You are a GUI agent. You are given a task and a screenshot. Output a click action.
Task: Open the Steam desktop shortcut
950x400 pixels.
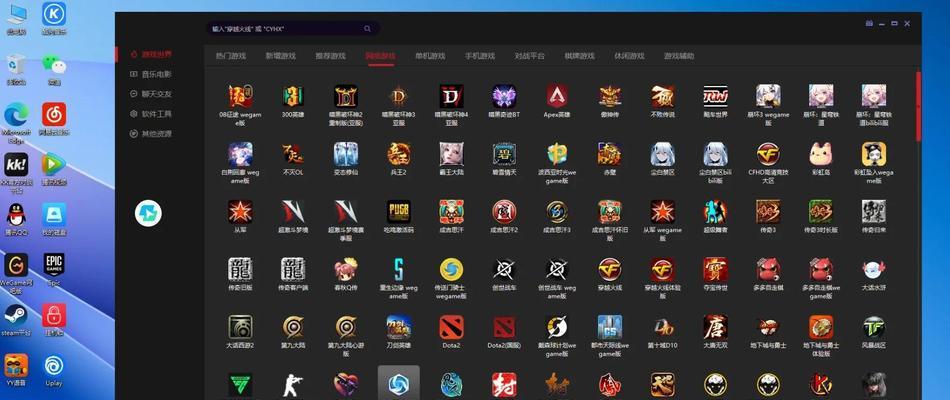point(16,320)
